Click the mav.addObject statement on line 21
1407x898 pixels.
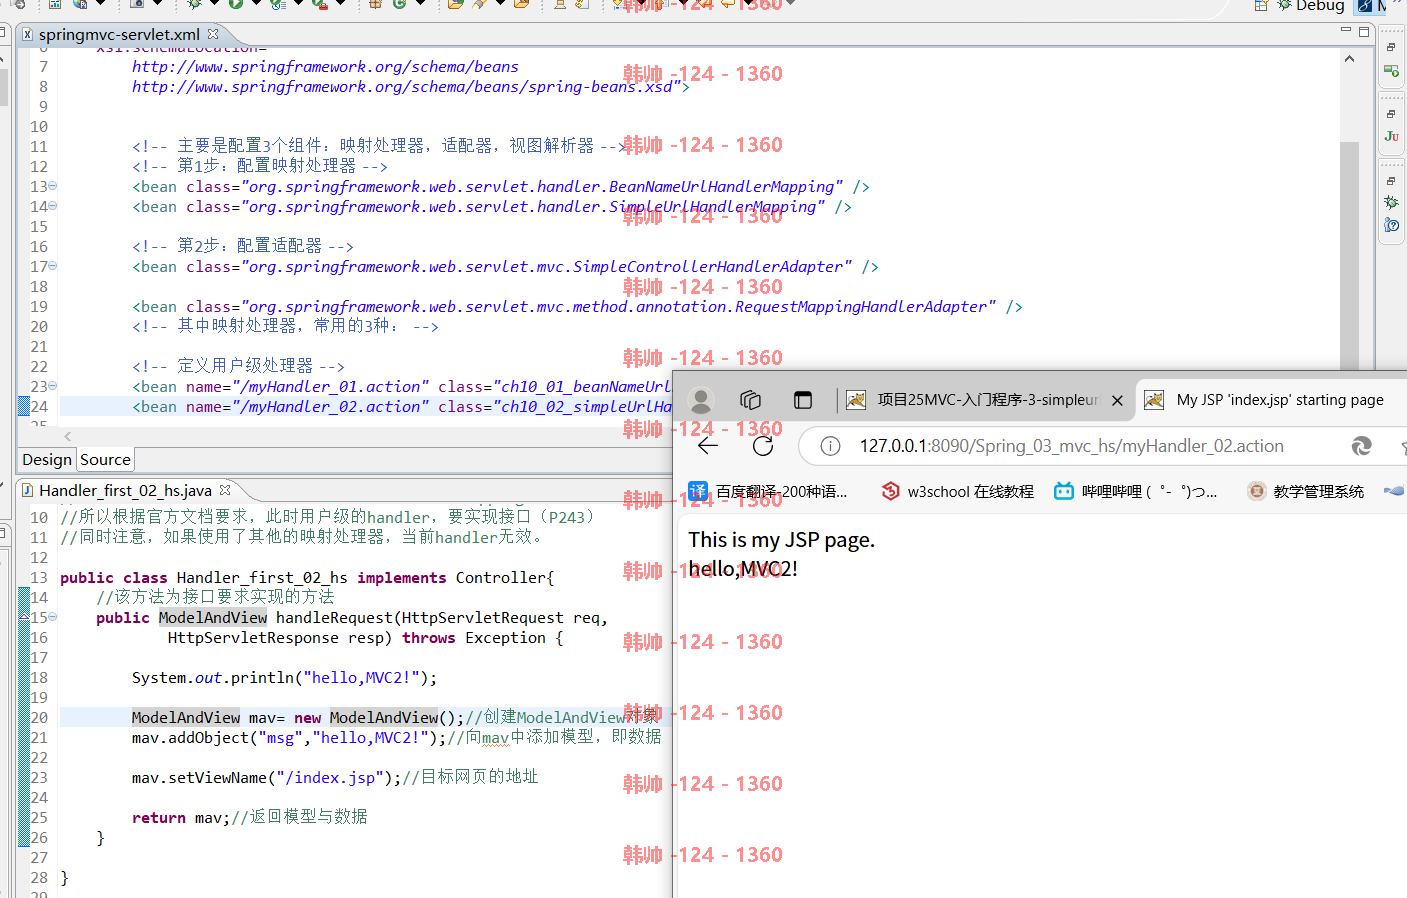289,738
